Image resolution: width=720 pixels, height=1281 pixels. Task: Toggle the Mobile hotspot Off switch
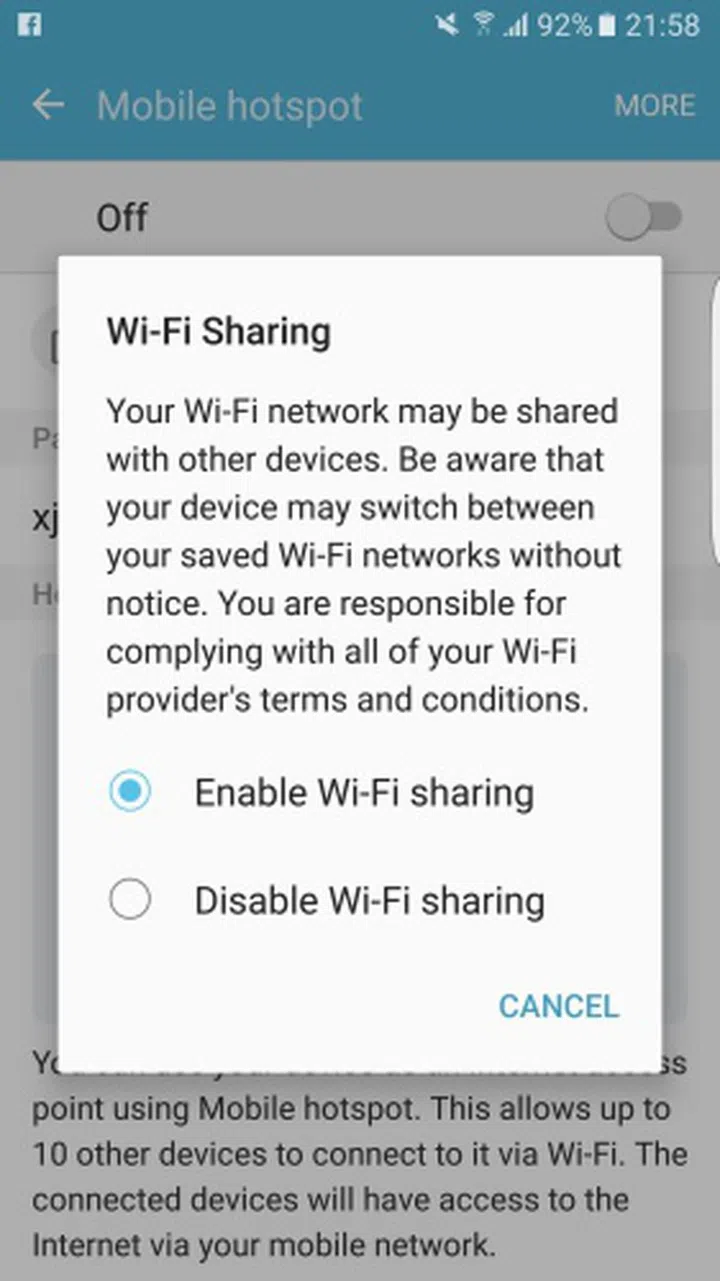(644, 217)
